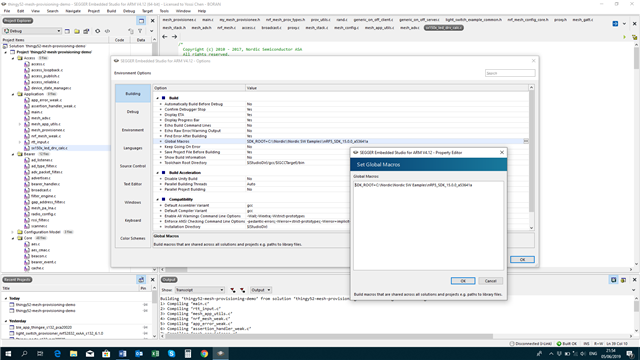The image size is (640, 360).
Task: Select the Source Control options category
Action: 133,166
